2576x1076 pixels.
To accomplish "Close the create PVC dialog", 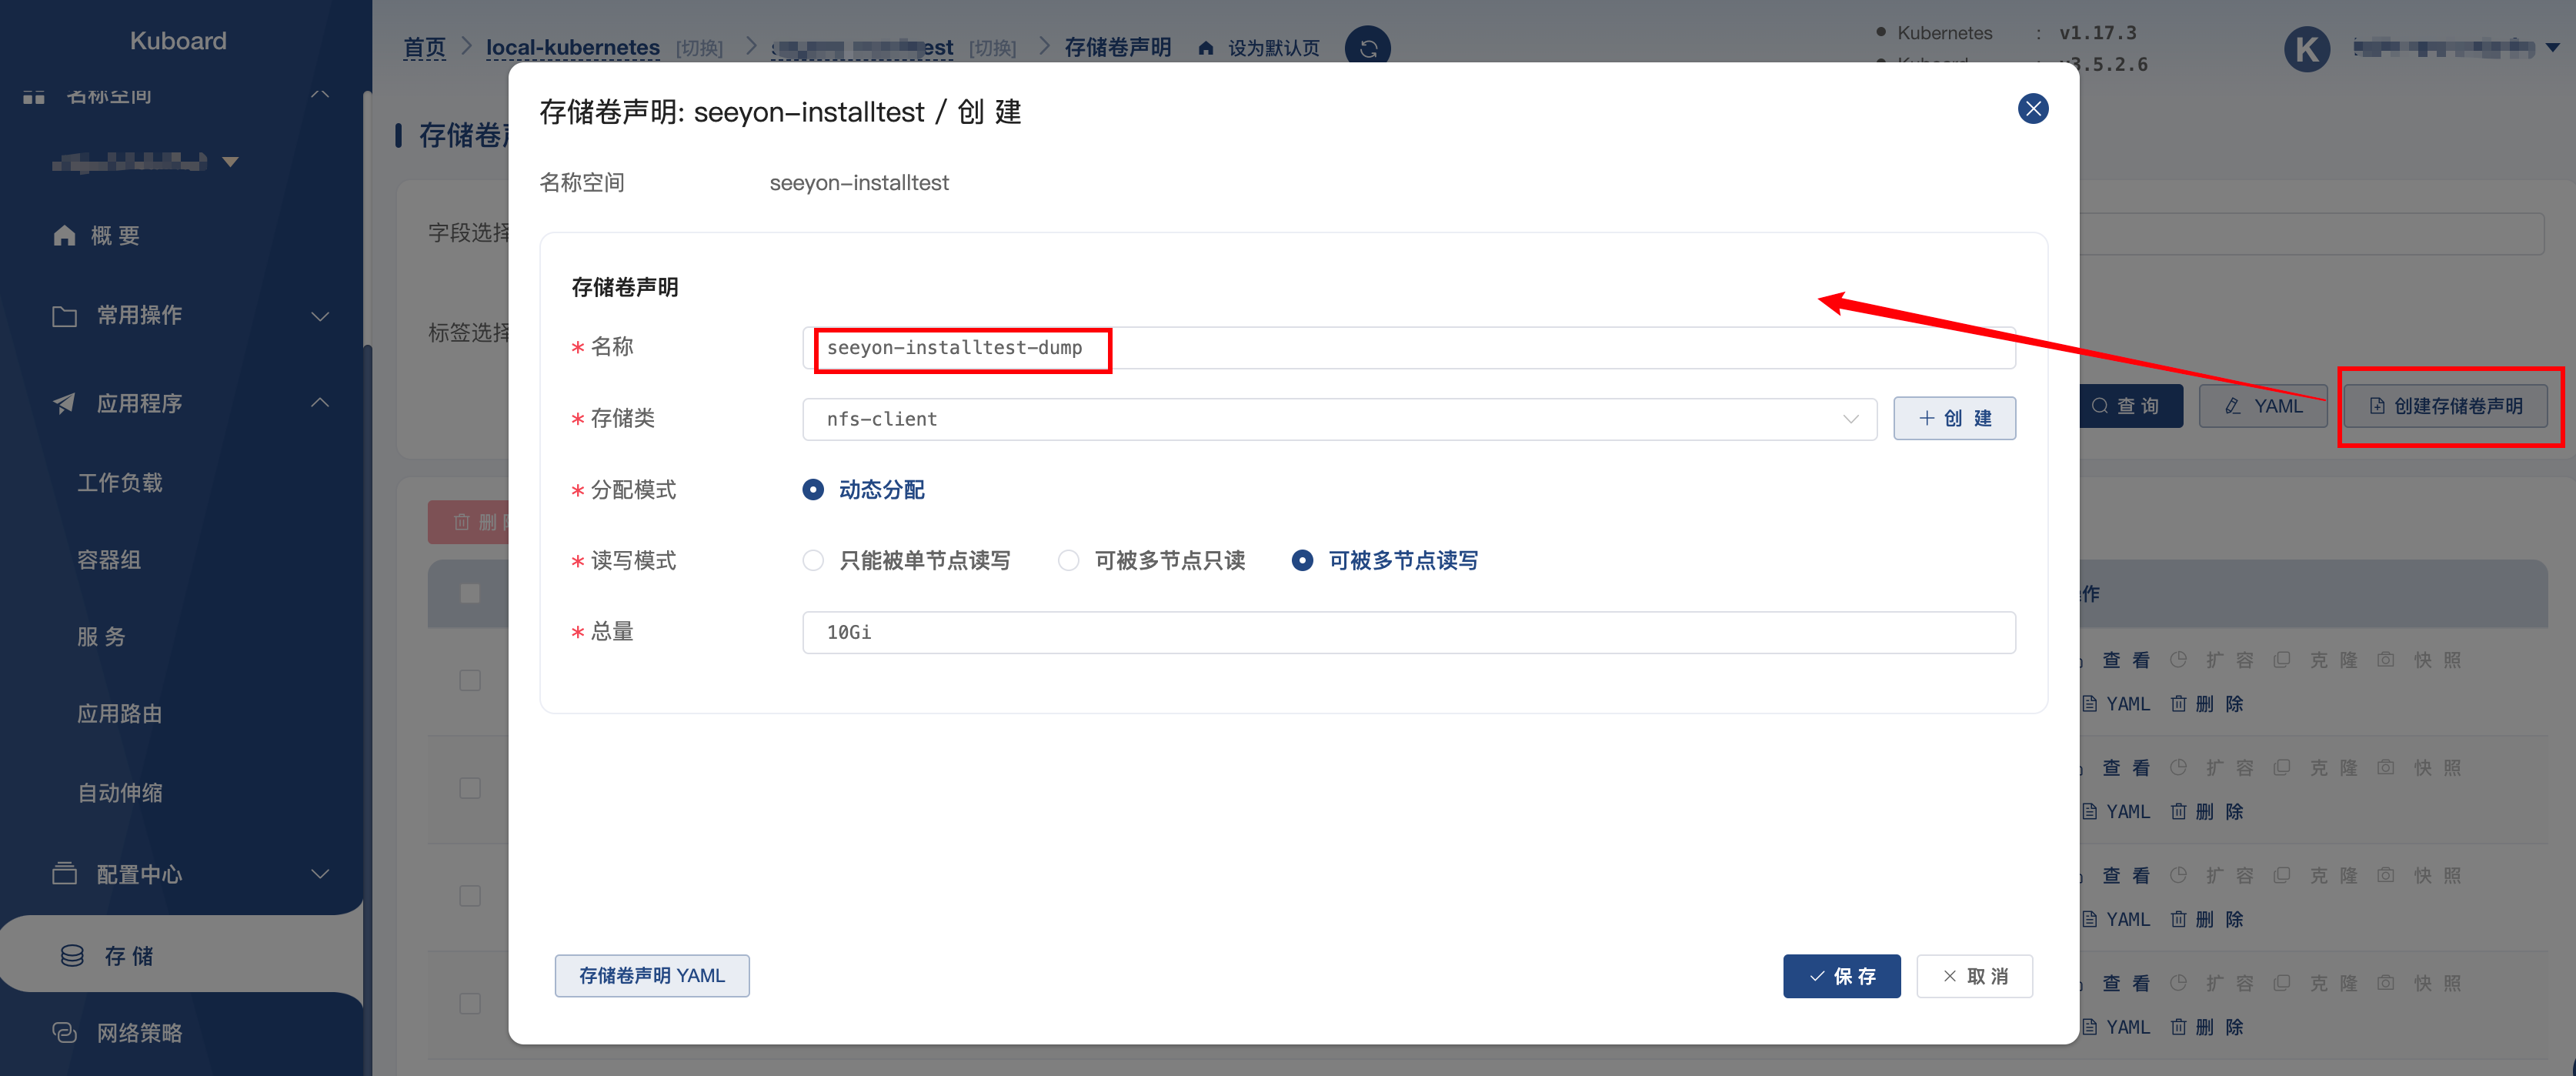I will 2032,109.
